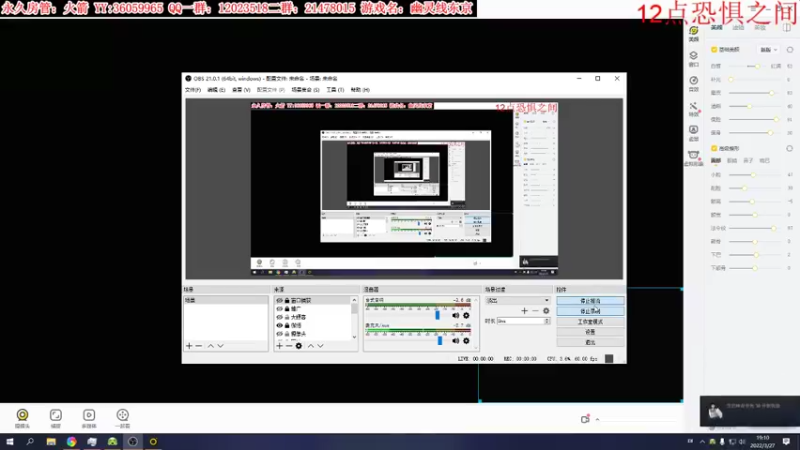
Task: Click the 退出 exit button in OBS
Action: click(590, 342)
